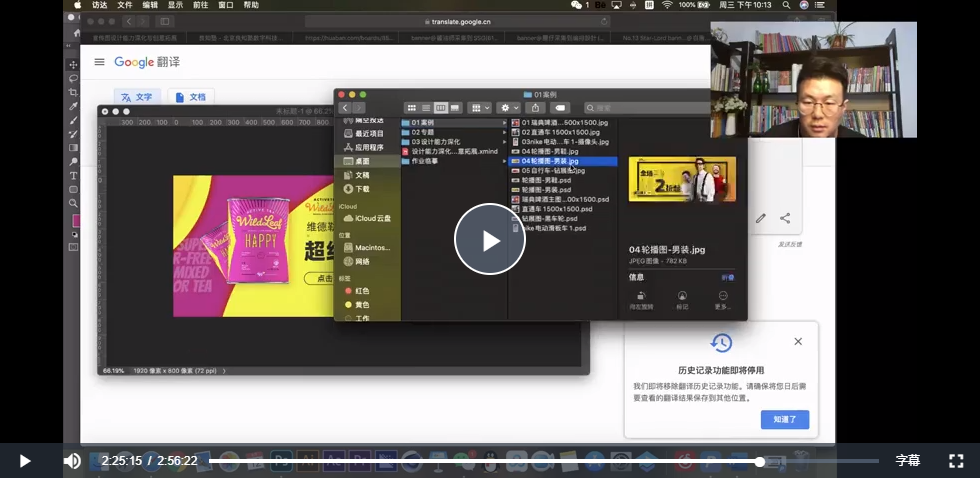
Task: Open the 显示 menu in the macOS menu bar
Action: [x=176, y=5]
